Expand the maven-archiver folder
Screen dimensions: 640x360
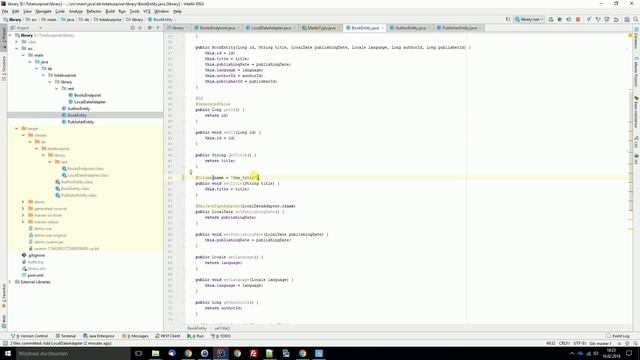(x=23, y=215)
